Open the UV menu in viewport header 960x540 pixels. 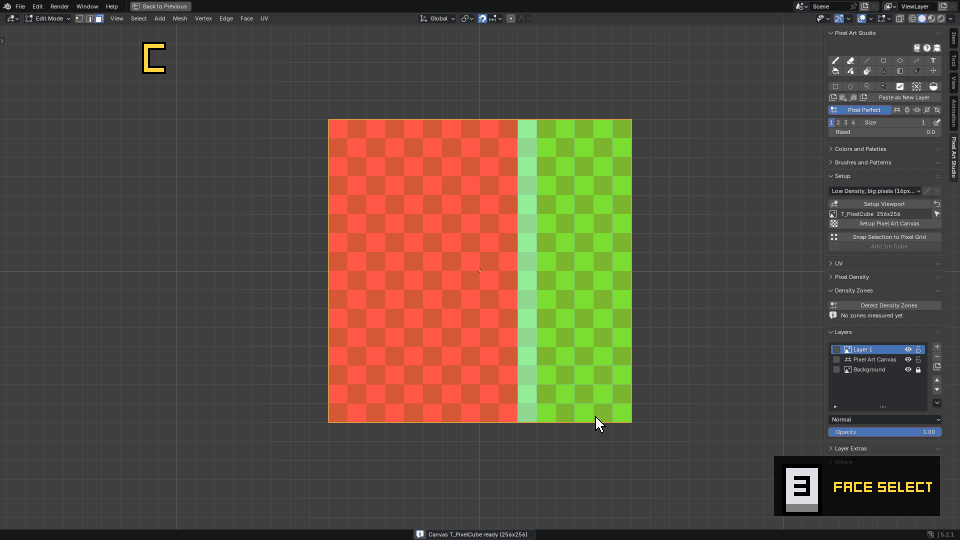[264, 19]
